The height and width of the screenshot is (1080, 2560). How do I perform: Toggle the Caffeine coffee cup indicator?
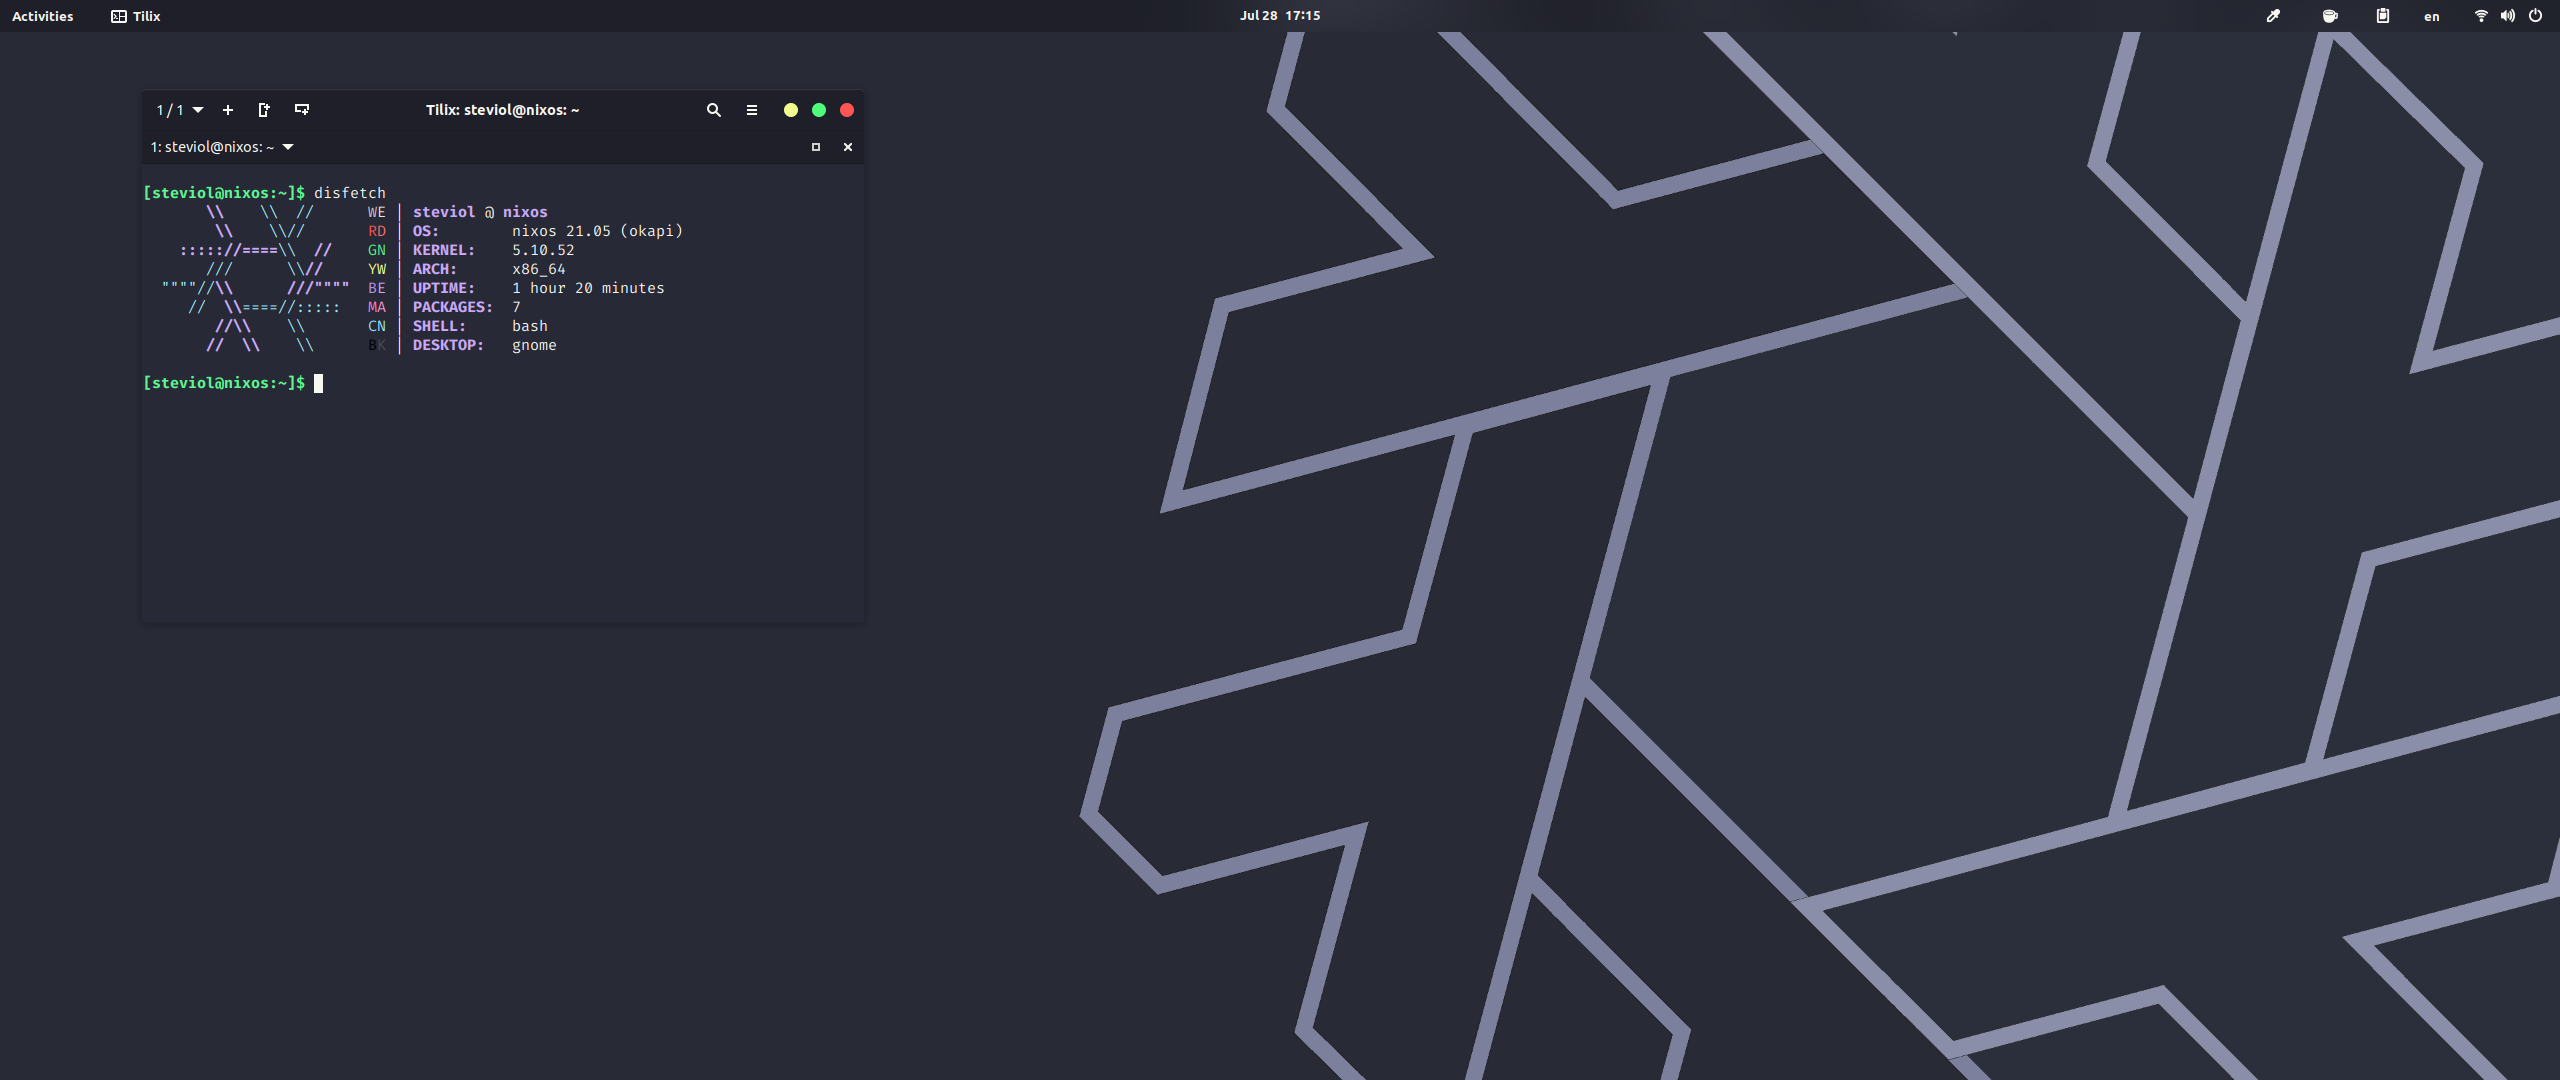point(2330,16)
